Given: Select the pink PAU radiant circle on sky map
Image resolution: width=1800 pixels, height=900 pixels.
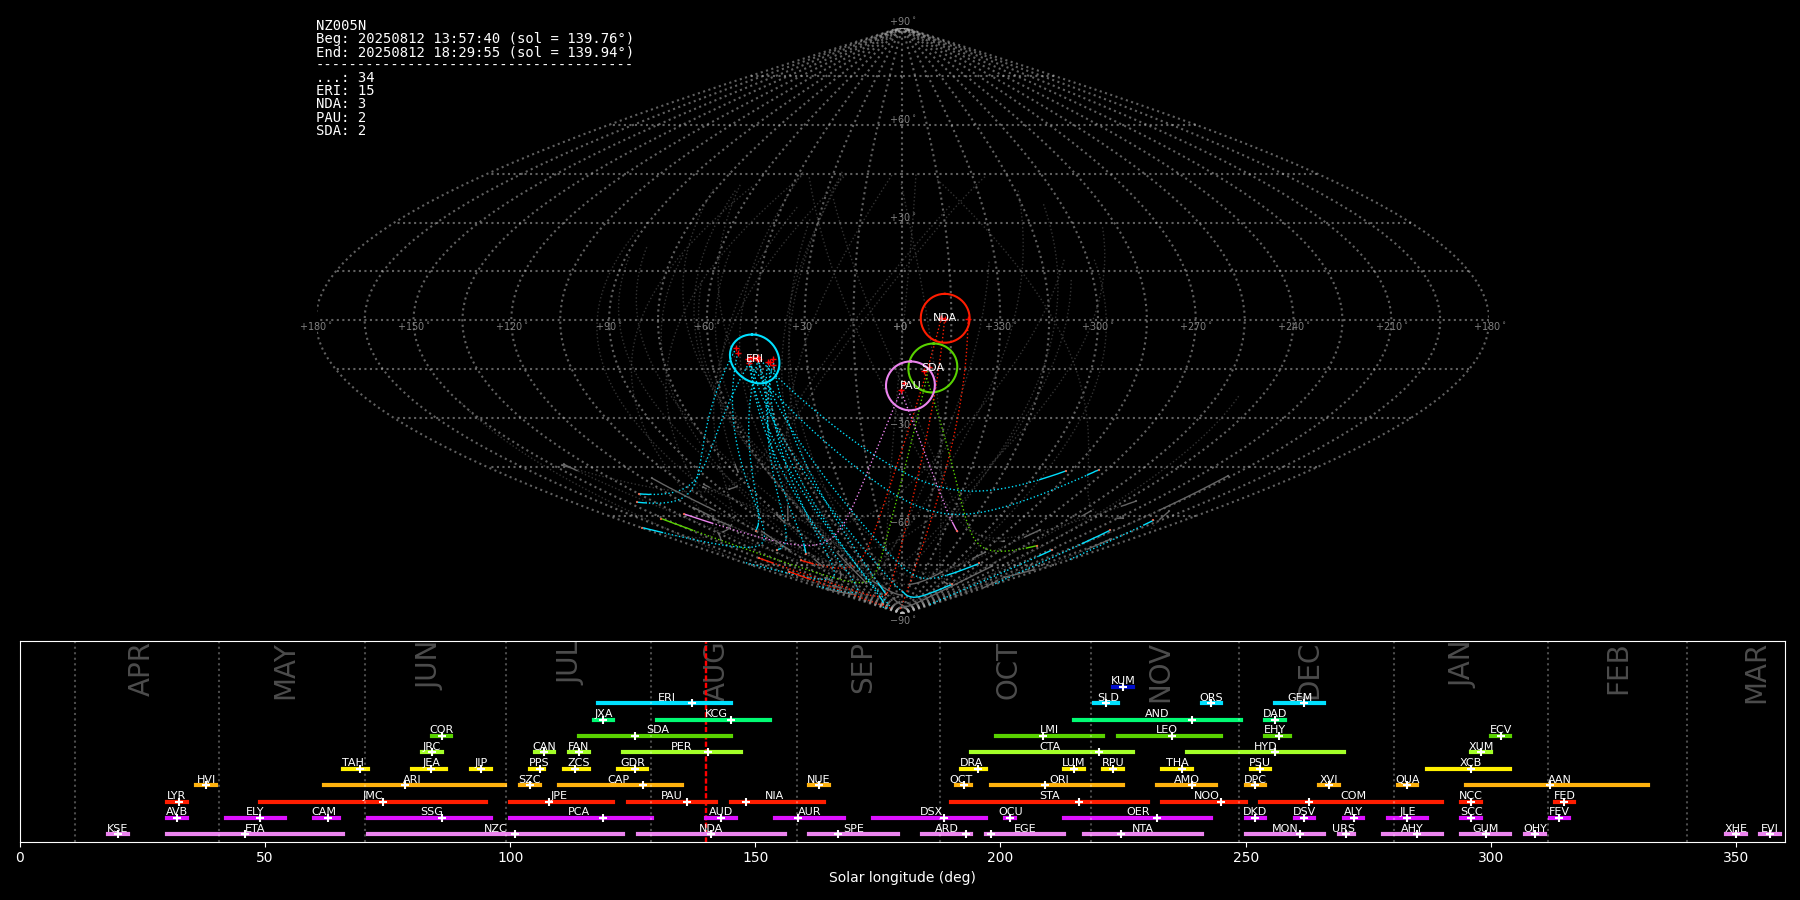Looking at the screenshot, I should pos(911,386).
